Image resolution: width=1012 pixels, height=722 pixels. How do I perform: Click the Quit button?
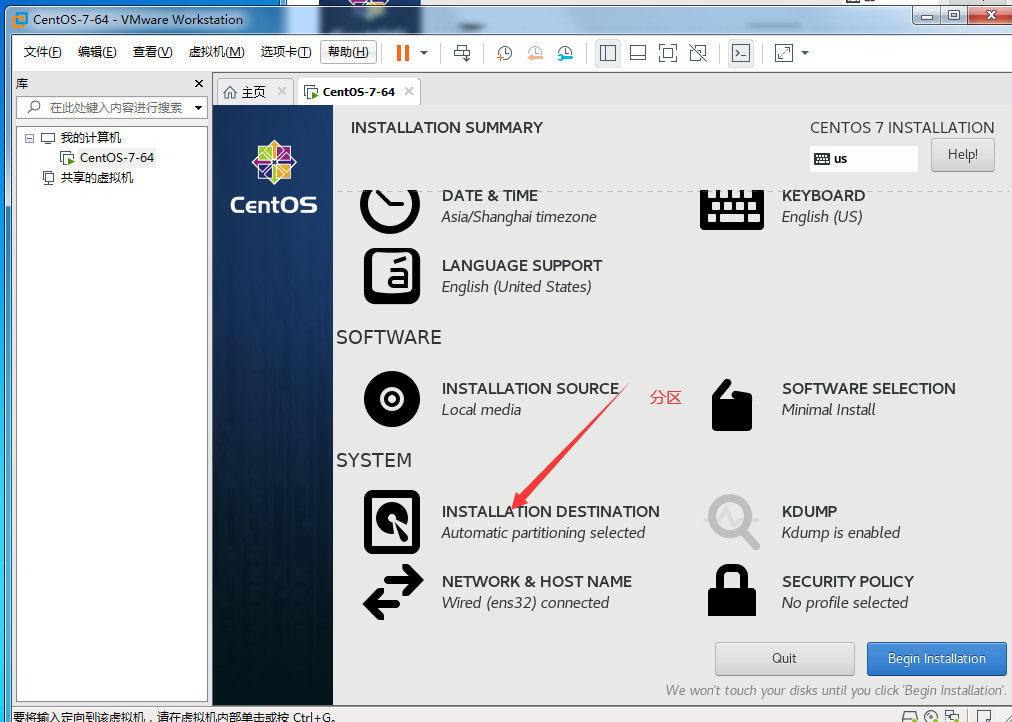(784, 658)
